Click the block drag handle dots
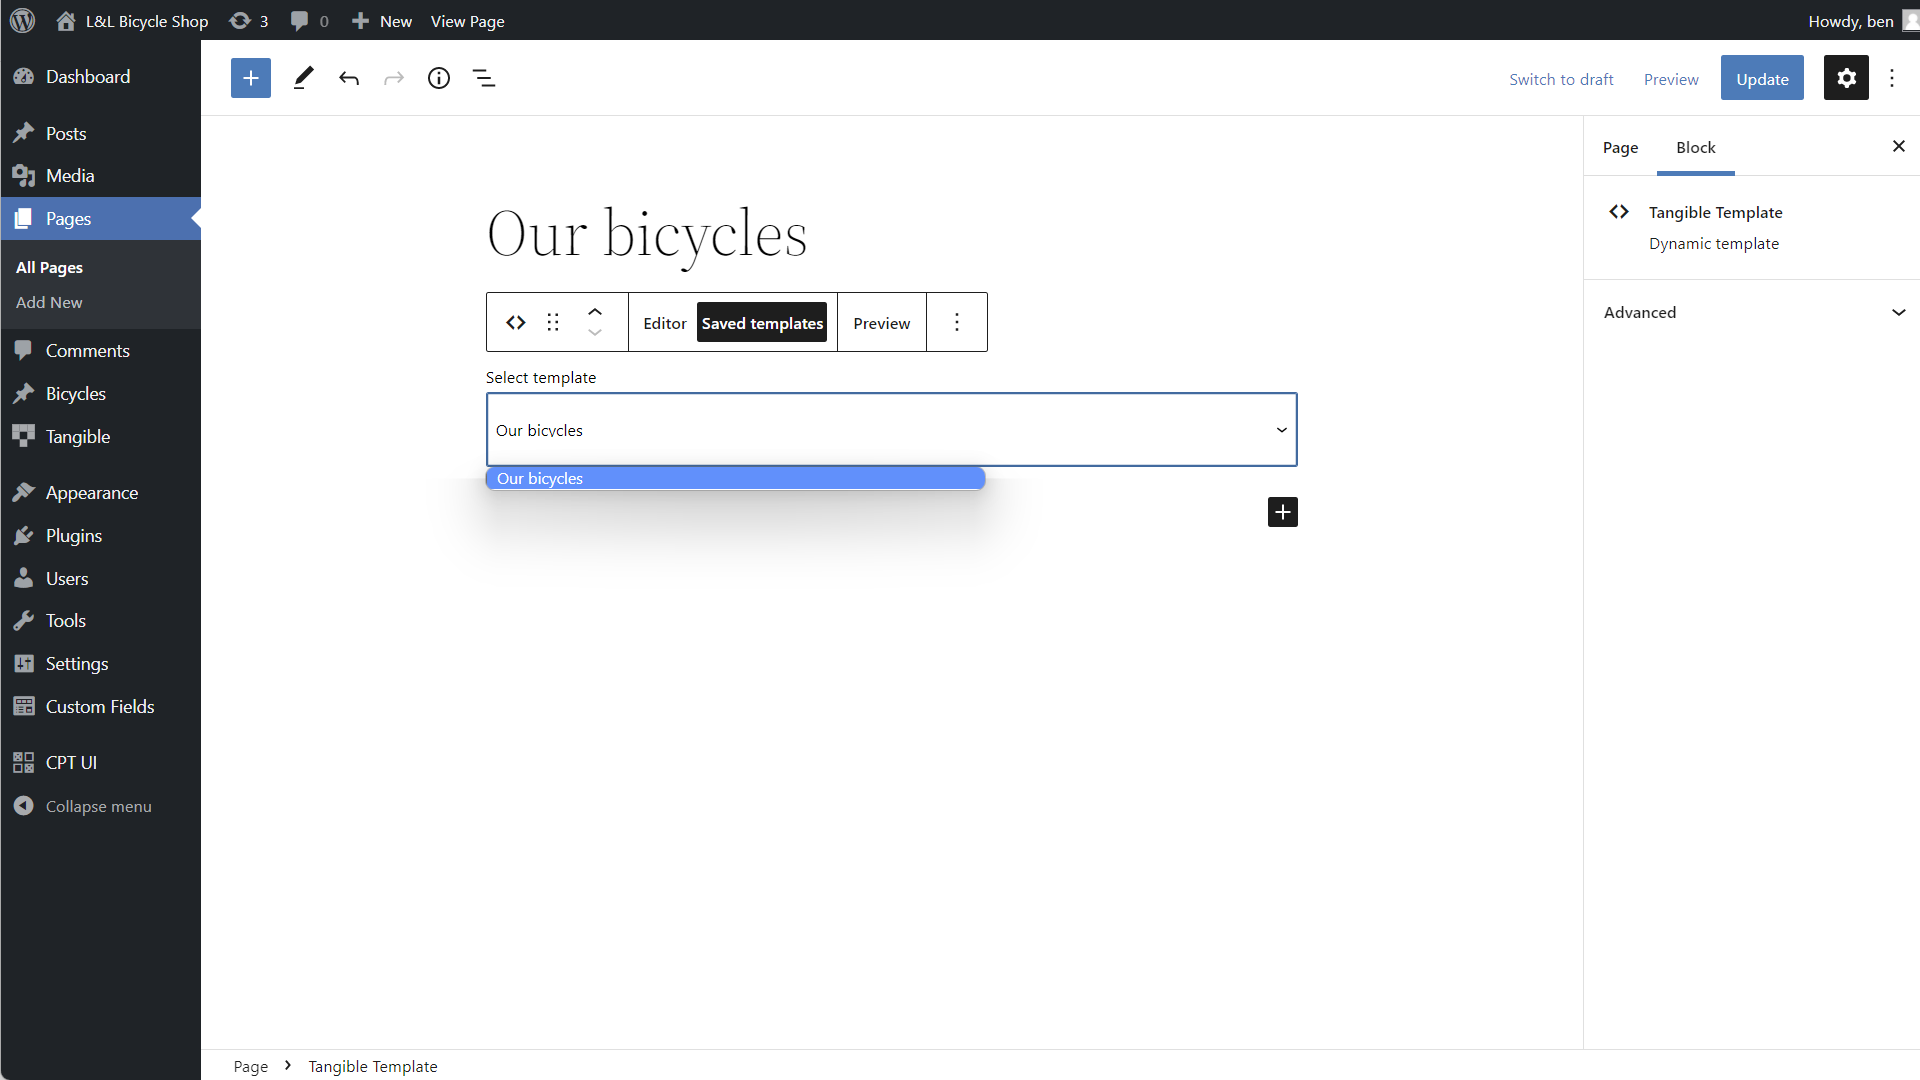This screenshot has height=1080, width=1920. pos(553,322)
